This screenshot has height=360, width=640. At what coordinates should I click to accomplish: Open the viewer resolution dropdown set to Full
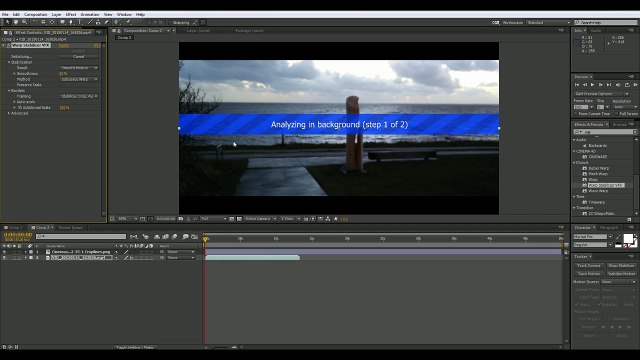214,219
